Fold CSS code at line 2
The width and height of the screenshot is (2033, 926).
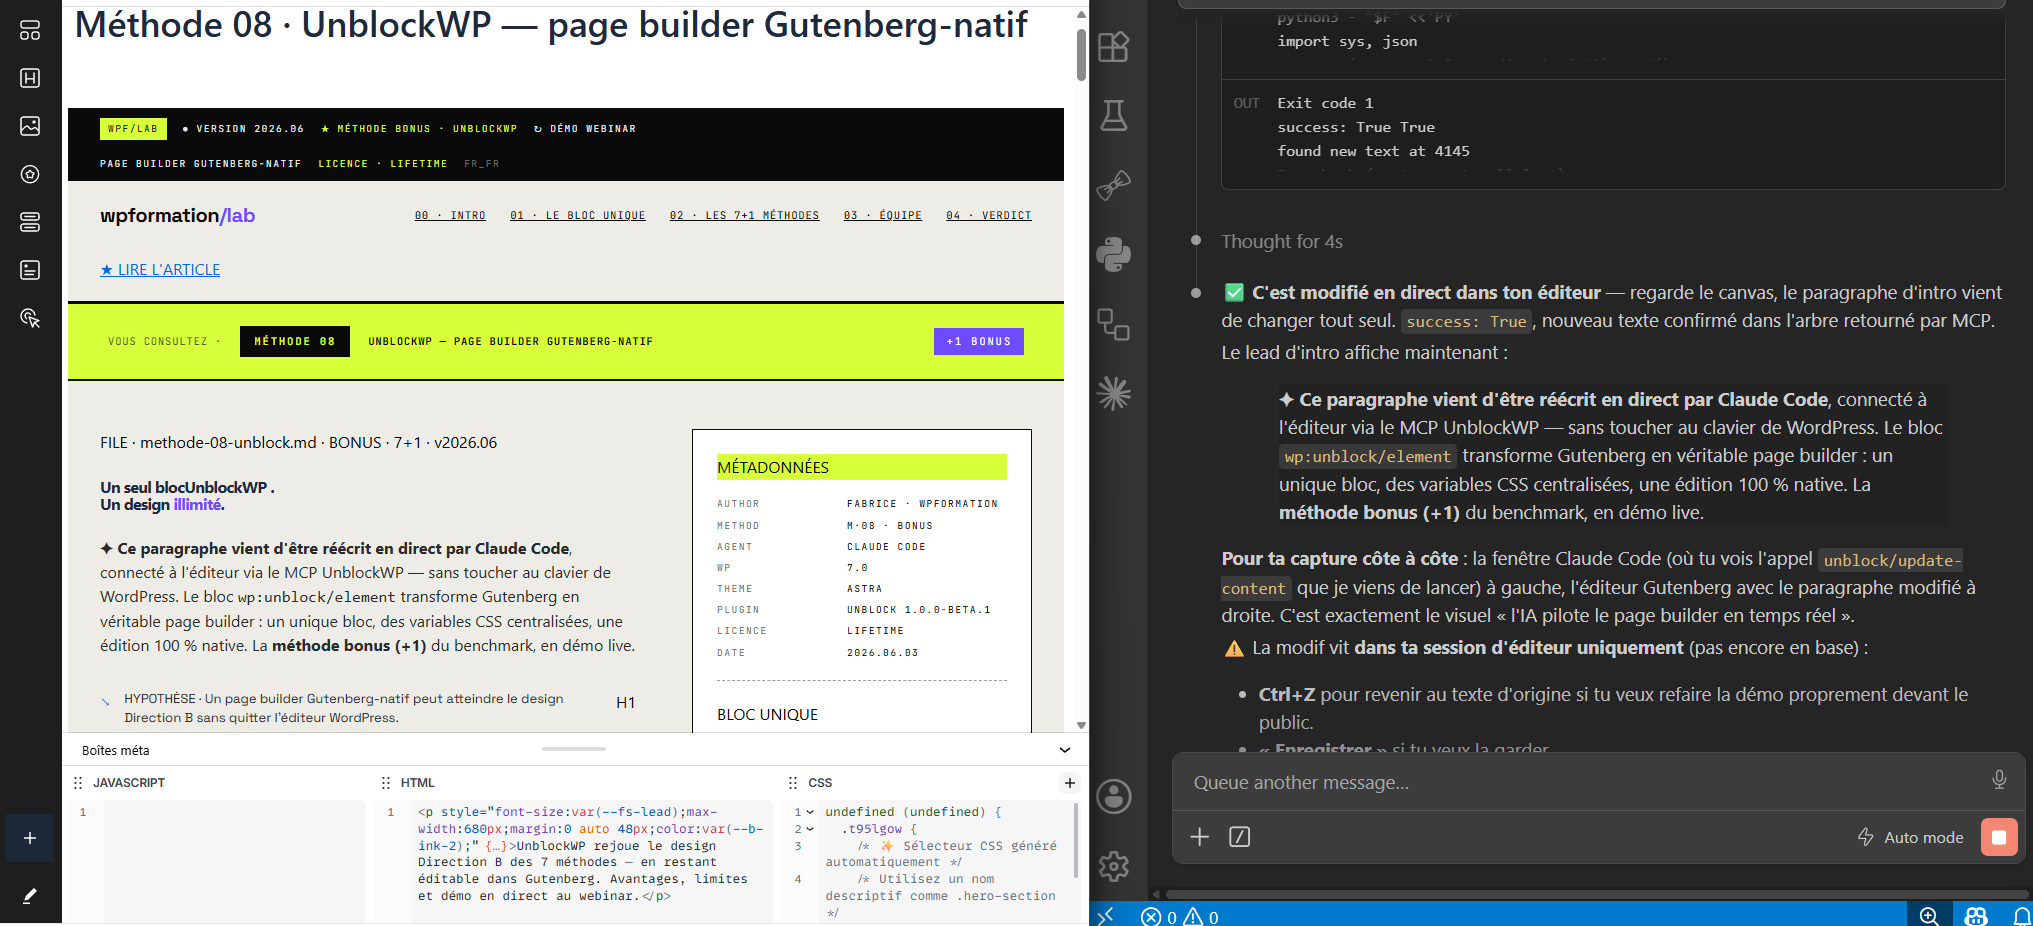[810, 829]
